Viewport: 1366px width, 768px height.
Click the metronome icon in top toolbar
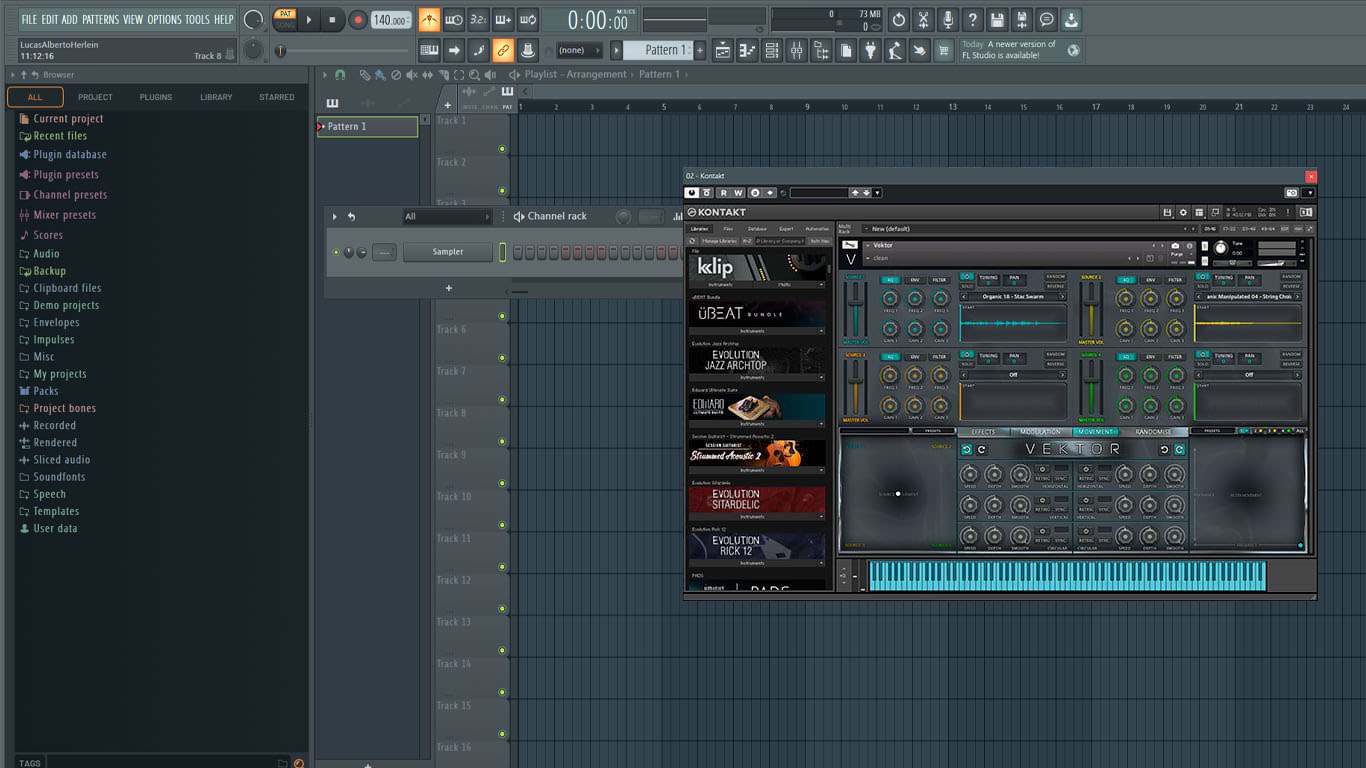point(429,19)
